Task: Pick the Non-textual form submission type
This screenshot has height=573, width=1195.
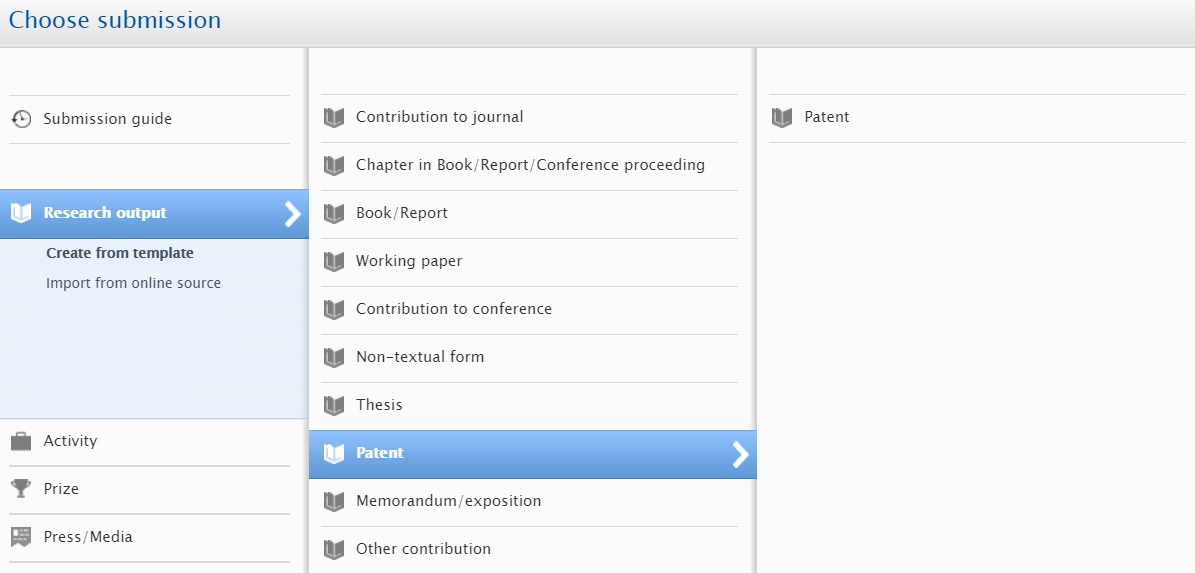Action: click(419, 357)
